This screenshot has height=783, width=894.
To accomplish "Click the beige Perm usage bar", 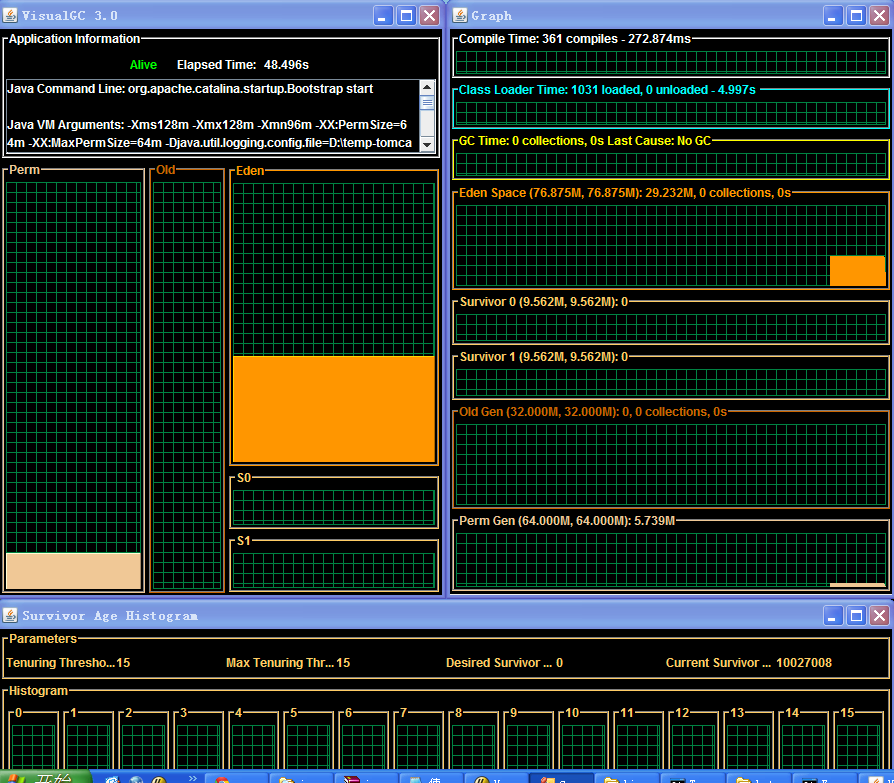I will 73,571.
